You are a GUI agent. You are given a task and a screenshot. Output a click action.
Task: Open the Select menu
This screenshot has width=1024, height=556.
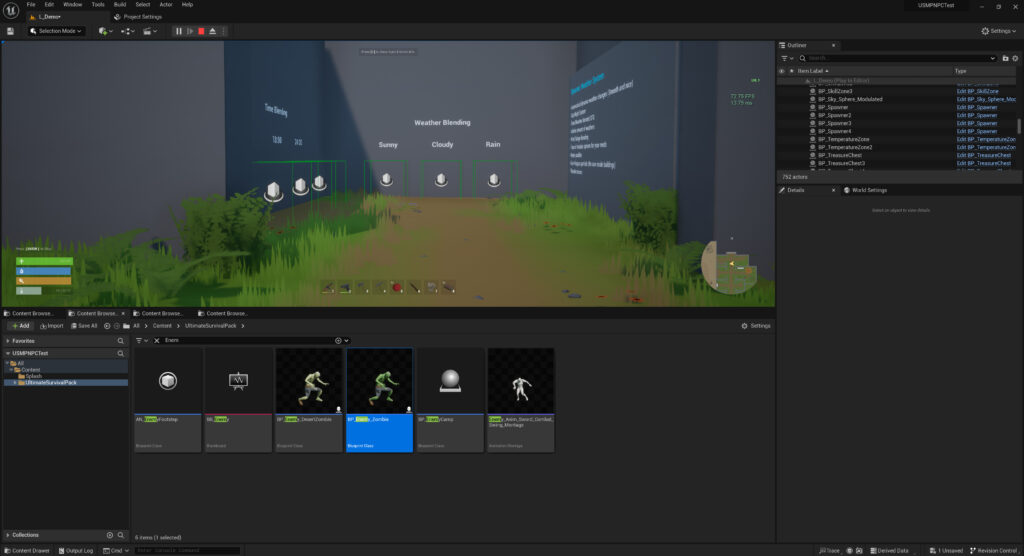tap(142, 5)
